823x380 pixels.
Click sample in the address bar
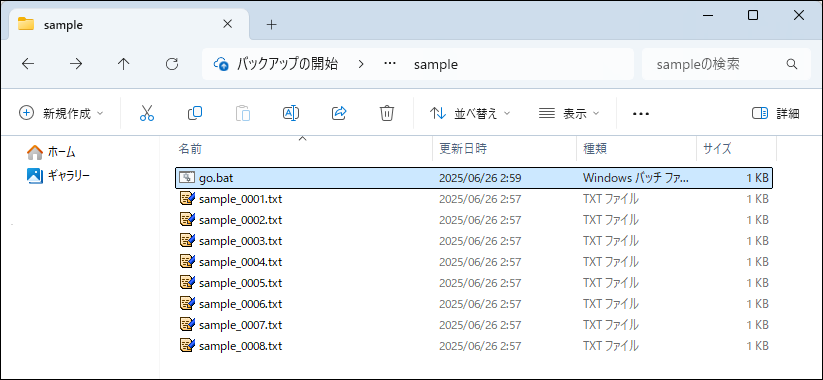[x=436, y=65]
